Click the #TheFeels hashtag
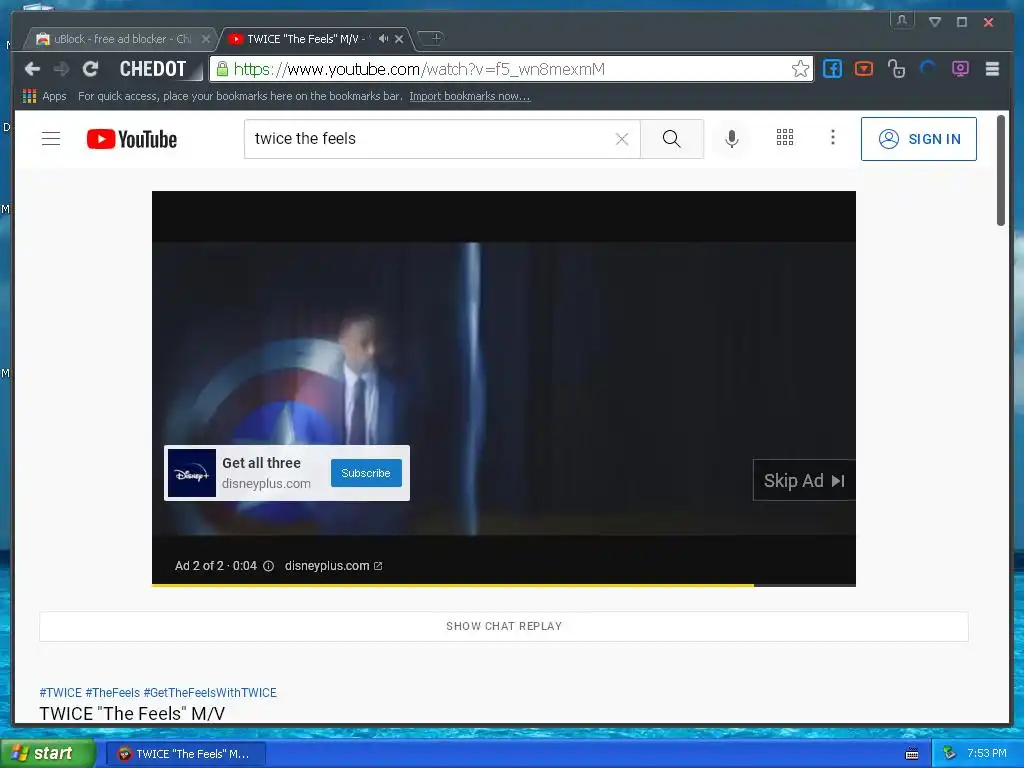 pyautogui.click(x=112, y=692)
